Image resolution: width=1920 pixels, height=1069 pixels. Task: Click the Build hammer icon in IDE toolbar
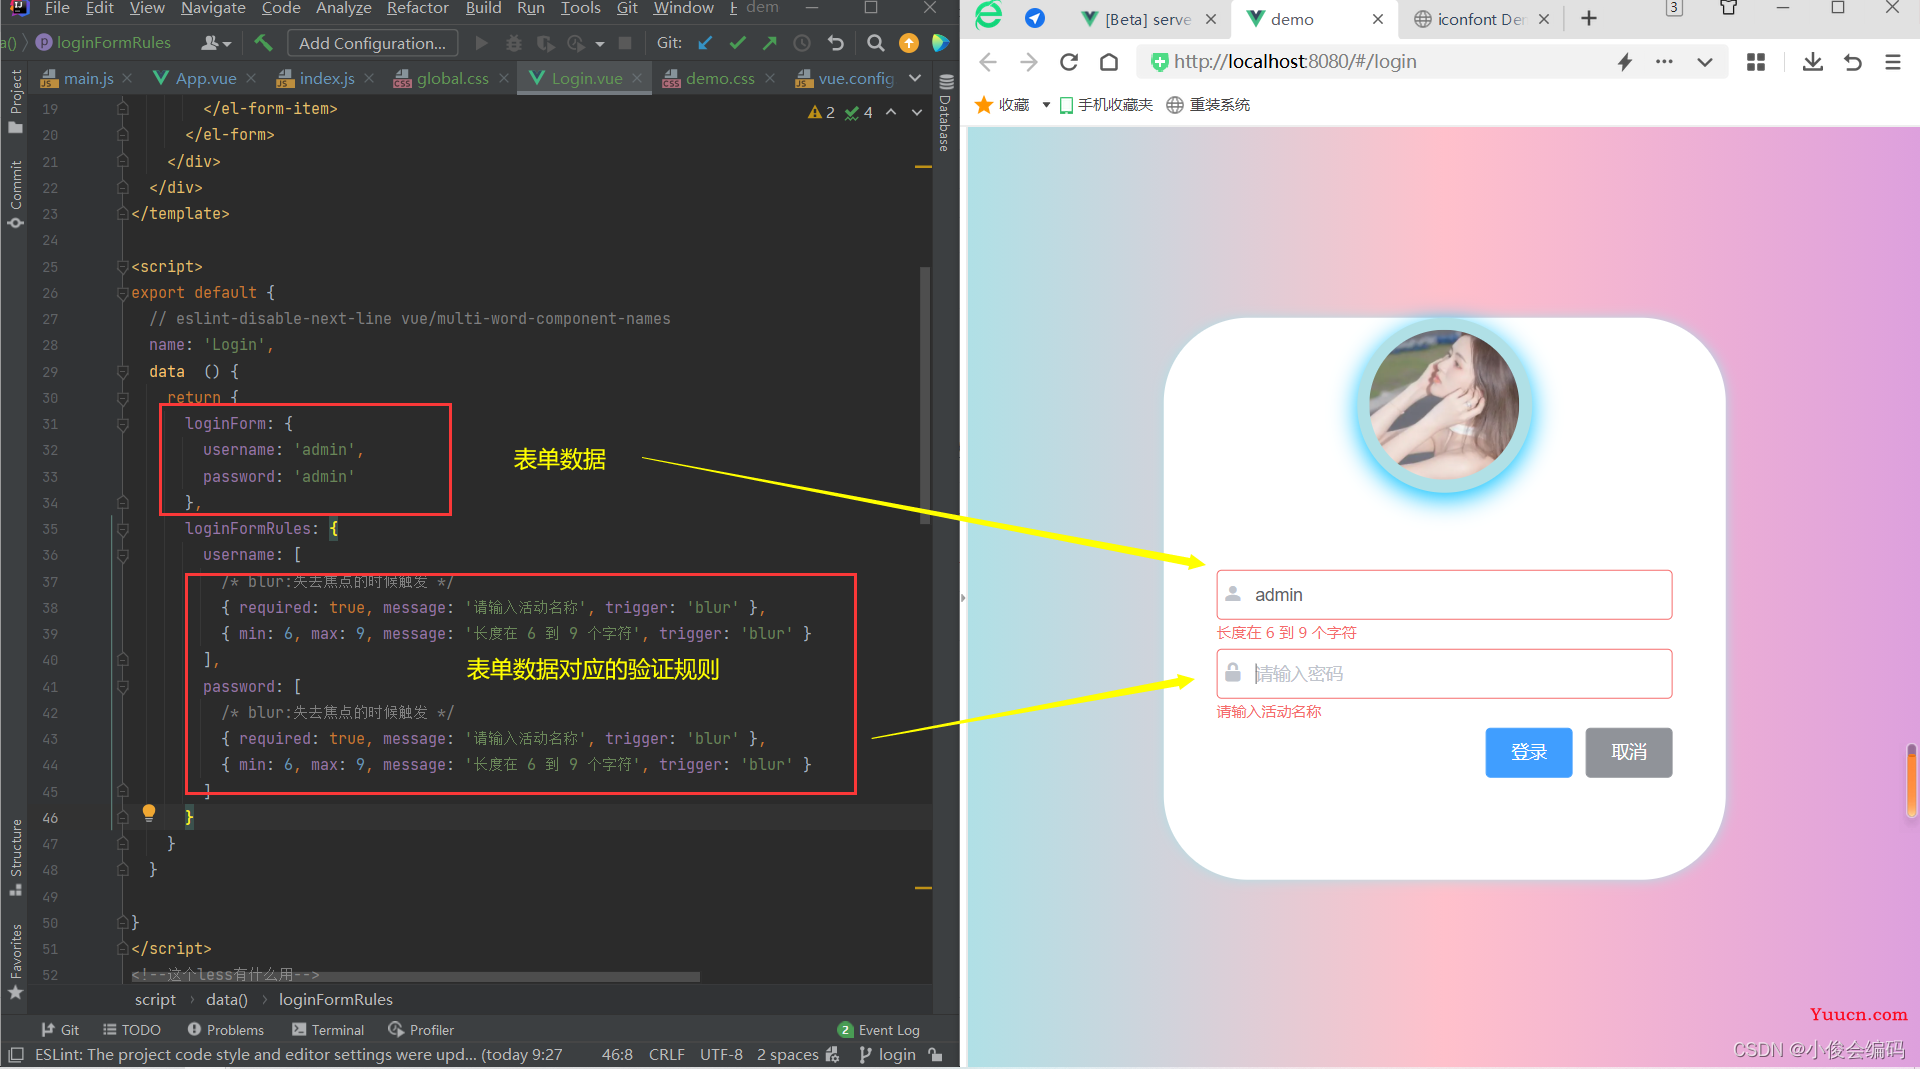coord(263,43)
